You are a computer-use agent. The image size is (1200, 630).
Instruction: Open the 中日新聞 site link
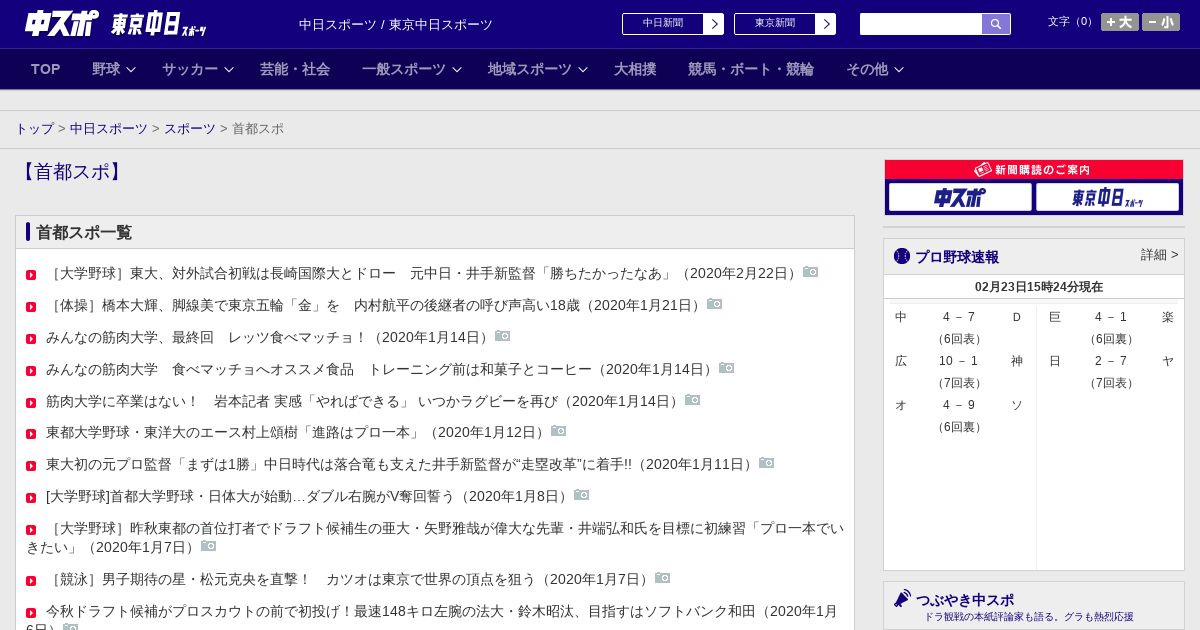[x=663, y=24]
